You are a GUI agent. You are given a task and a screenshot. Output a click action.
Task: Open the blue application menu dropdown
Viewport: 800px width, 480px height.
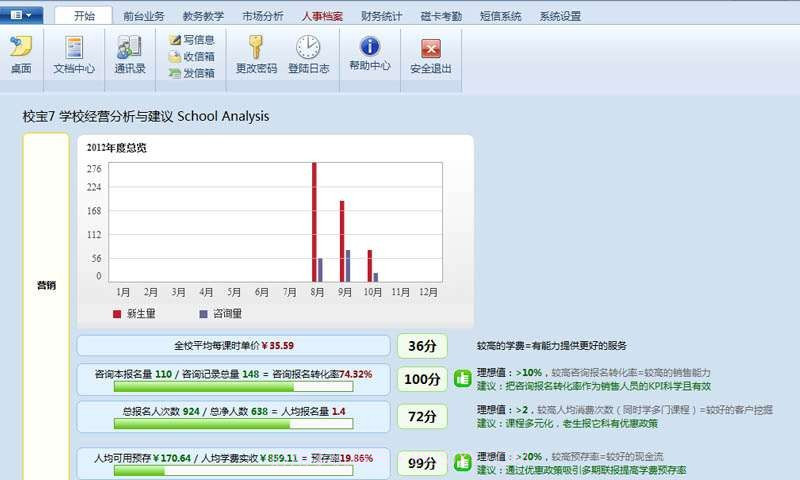tap(21, 15)
